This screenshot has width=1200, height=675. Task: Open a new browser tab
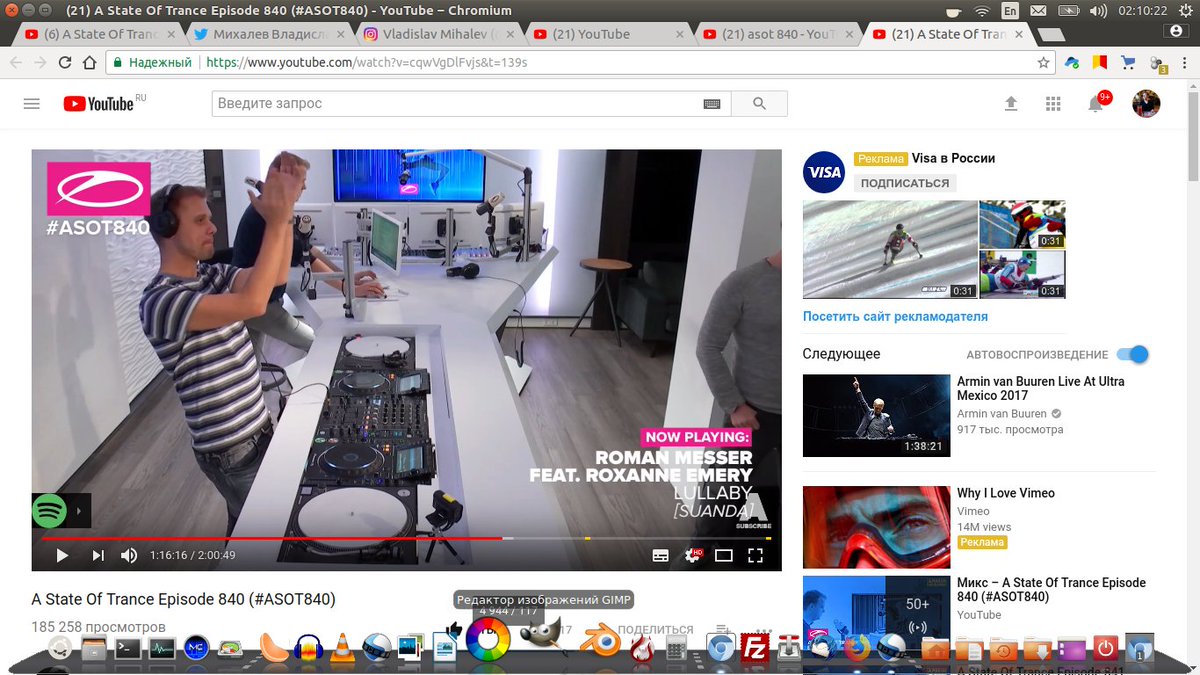point(1052,35)
